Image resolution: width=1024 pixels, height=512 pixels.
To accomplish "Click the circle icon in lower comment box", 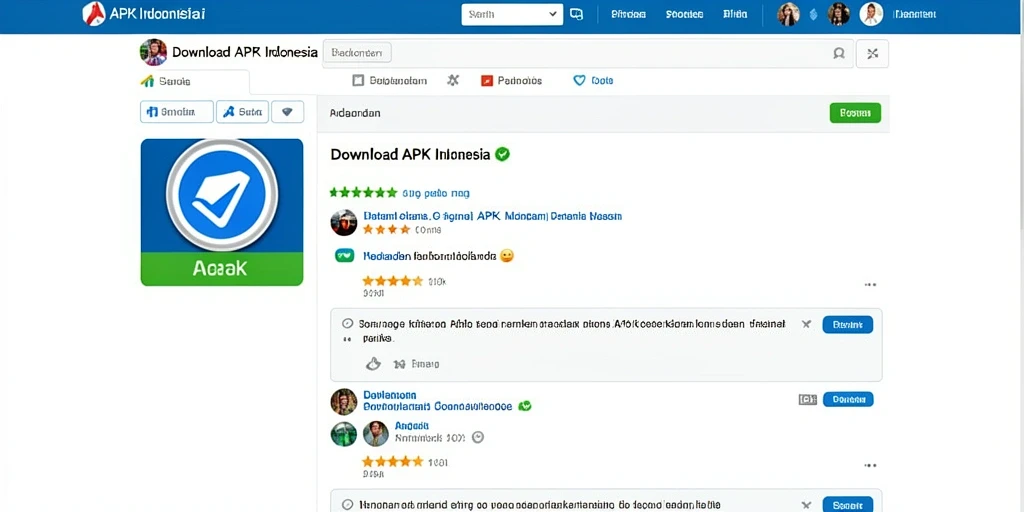I will [x=347, y=505].
